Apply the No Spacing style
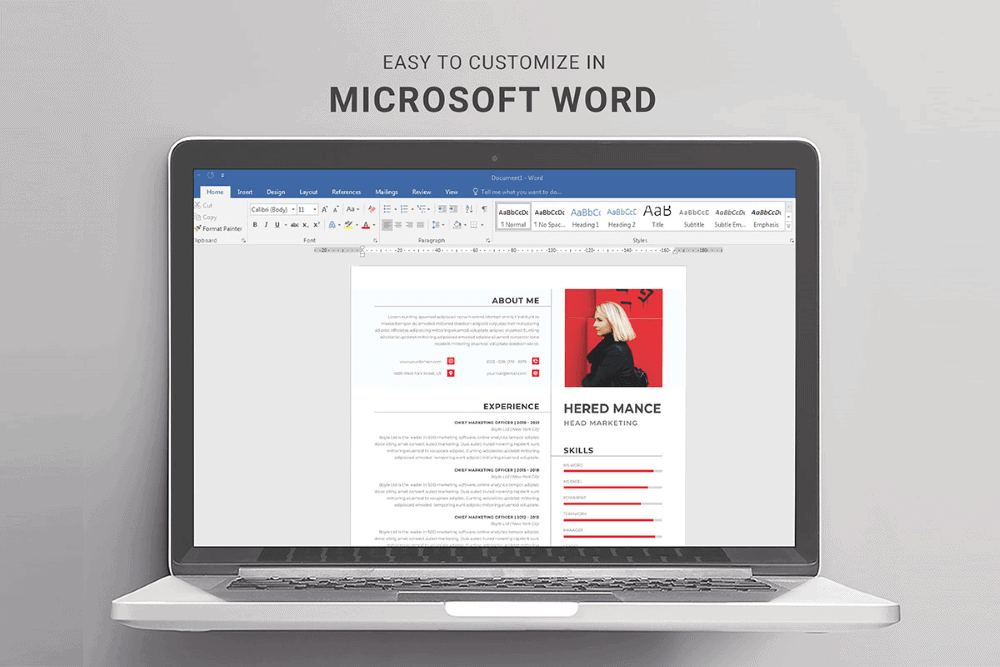1000x667 pixels. pos(549,217)
